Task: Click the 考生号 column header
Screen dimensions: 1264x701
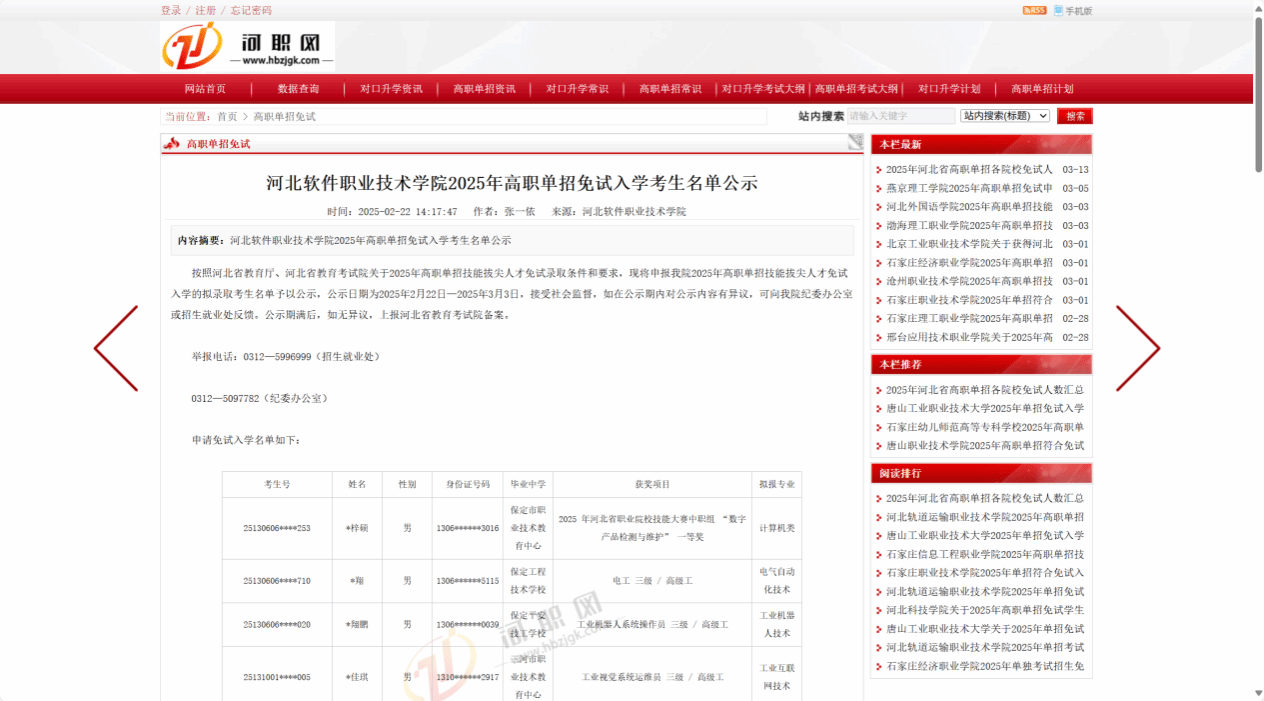Action: pos(277,484)
